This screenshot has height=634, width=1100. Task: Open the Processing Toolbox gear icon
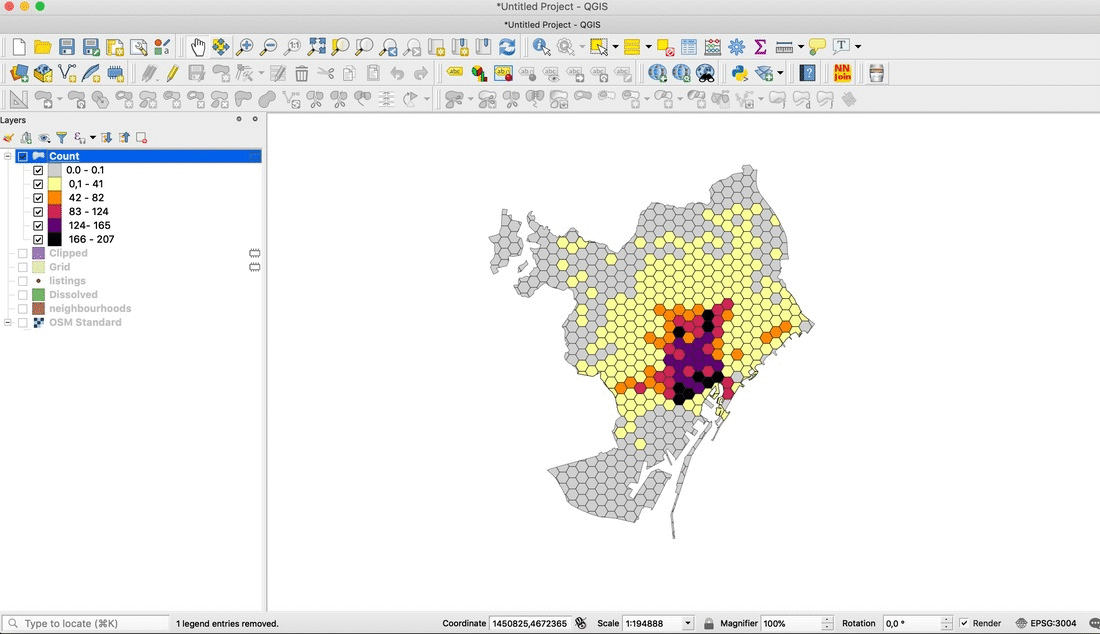(737, 47)
